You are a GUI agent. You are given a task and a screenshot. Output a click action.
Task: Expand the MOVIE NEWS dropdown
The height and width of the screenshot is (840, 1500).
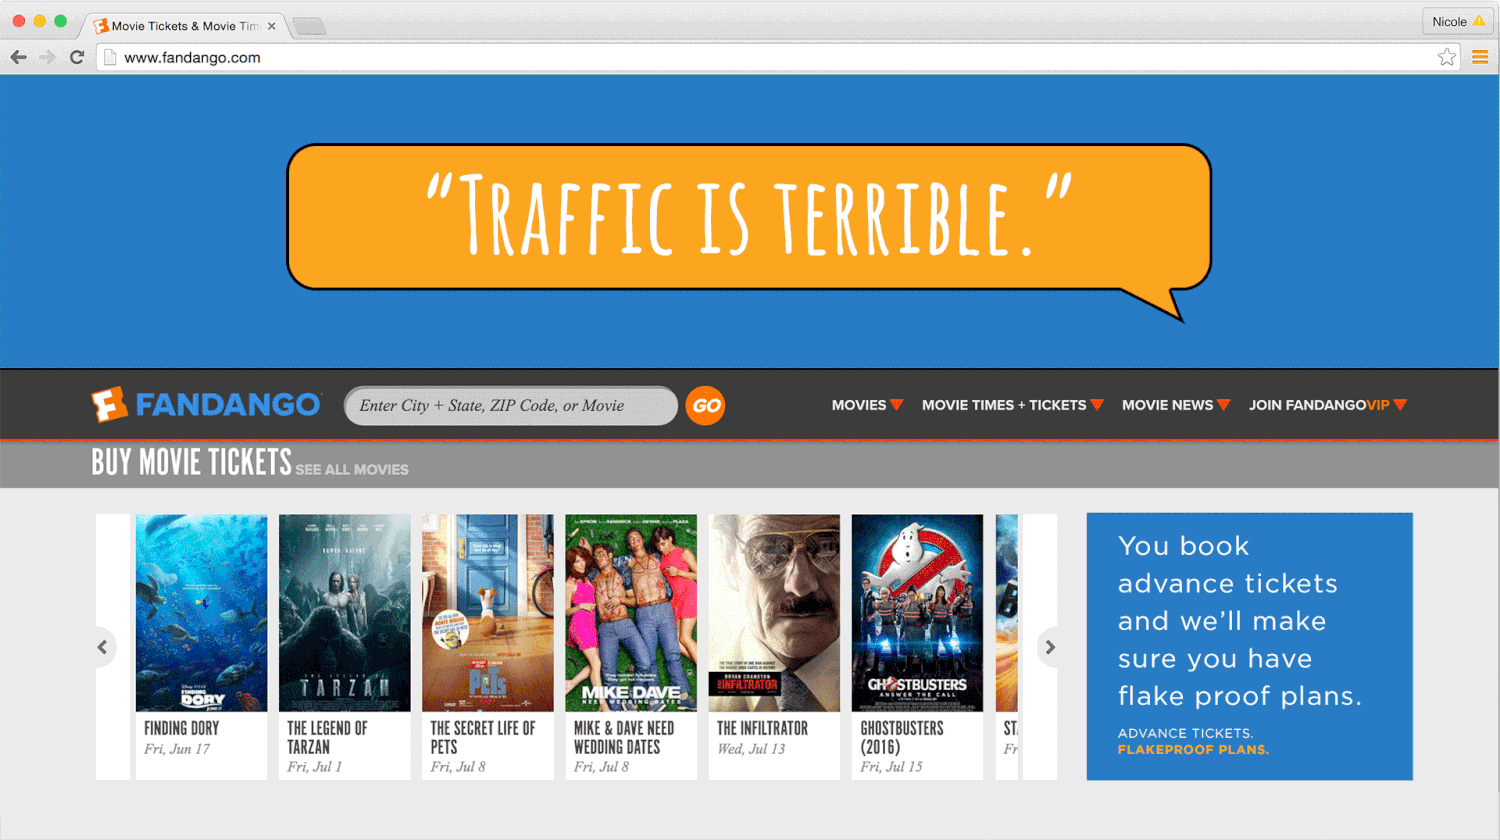click(x=1175, y=405)
